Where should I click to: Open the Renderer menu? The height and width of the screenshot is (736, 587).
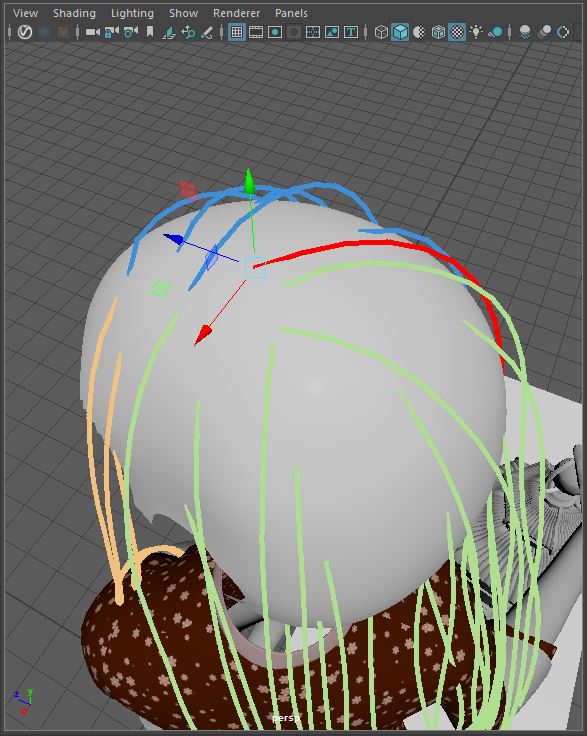tap(236, 13)
